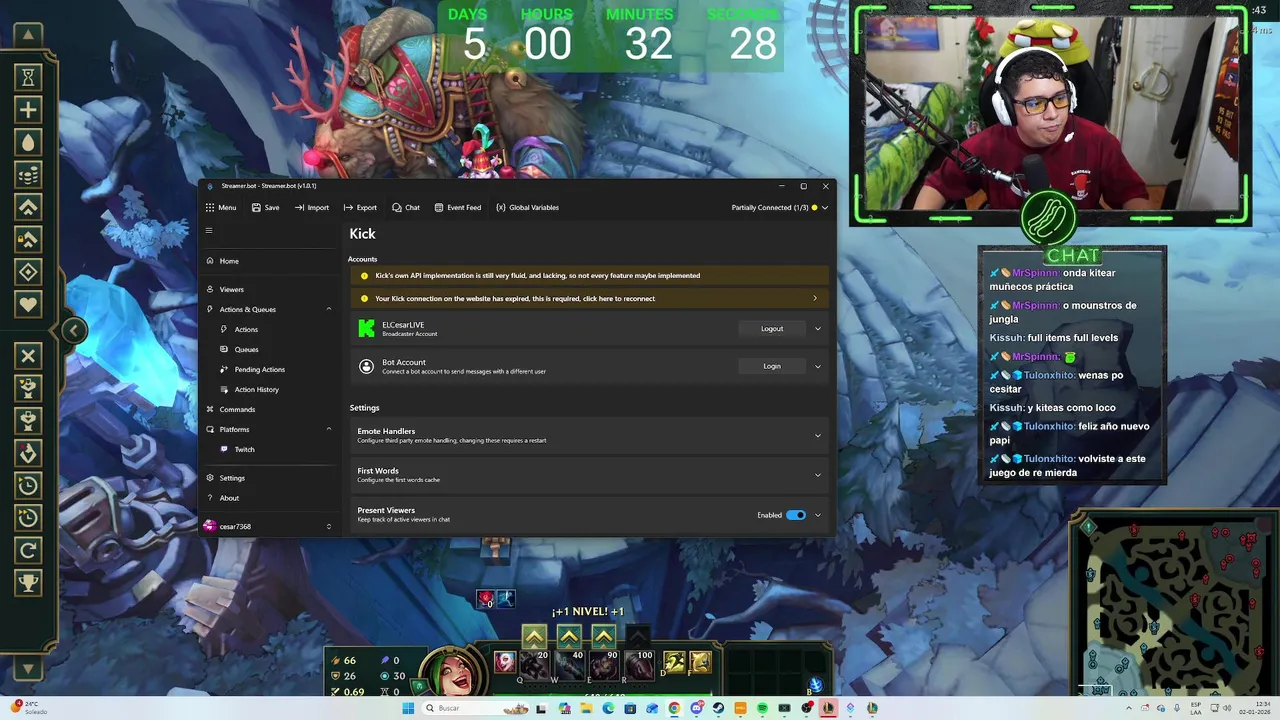Viewport: 1280px width, 720px height.
Task: Open Discord from the taskbar
Action: (x=697, y=708)
